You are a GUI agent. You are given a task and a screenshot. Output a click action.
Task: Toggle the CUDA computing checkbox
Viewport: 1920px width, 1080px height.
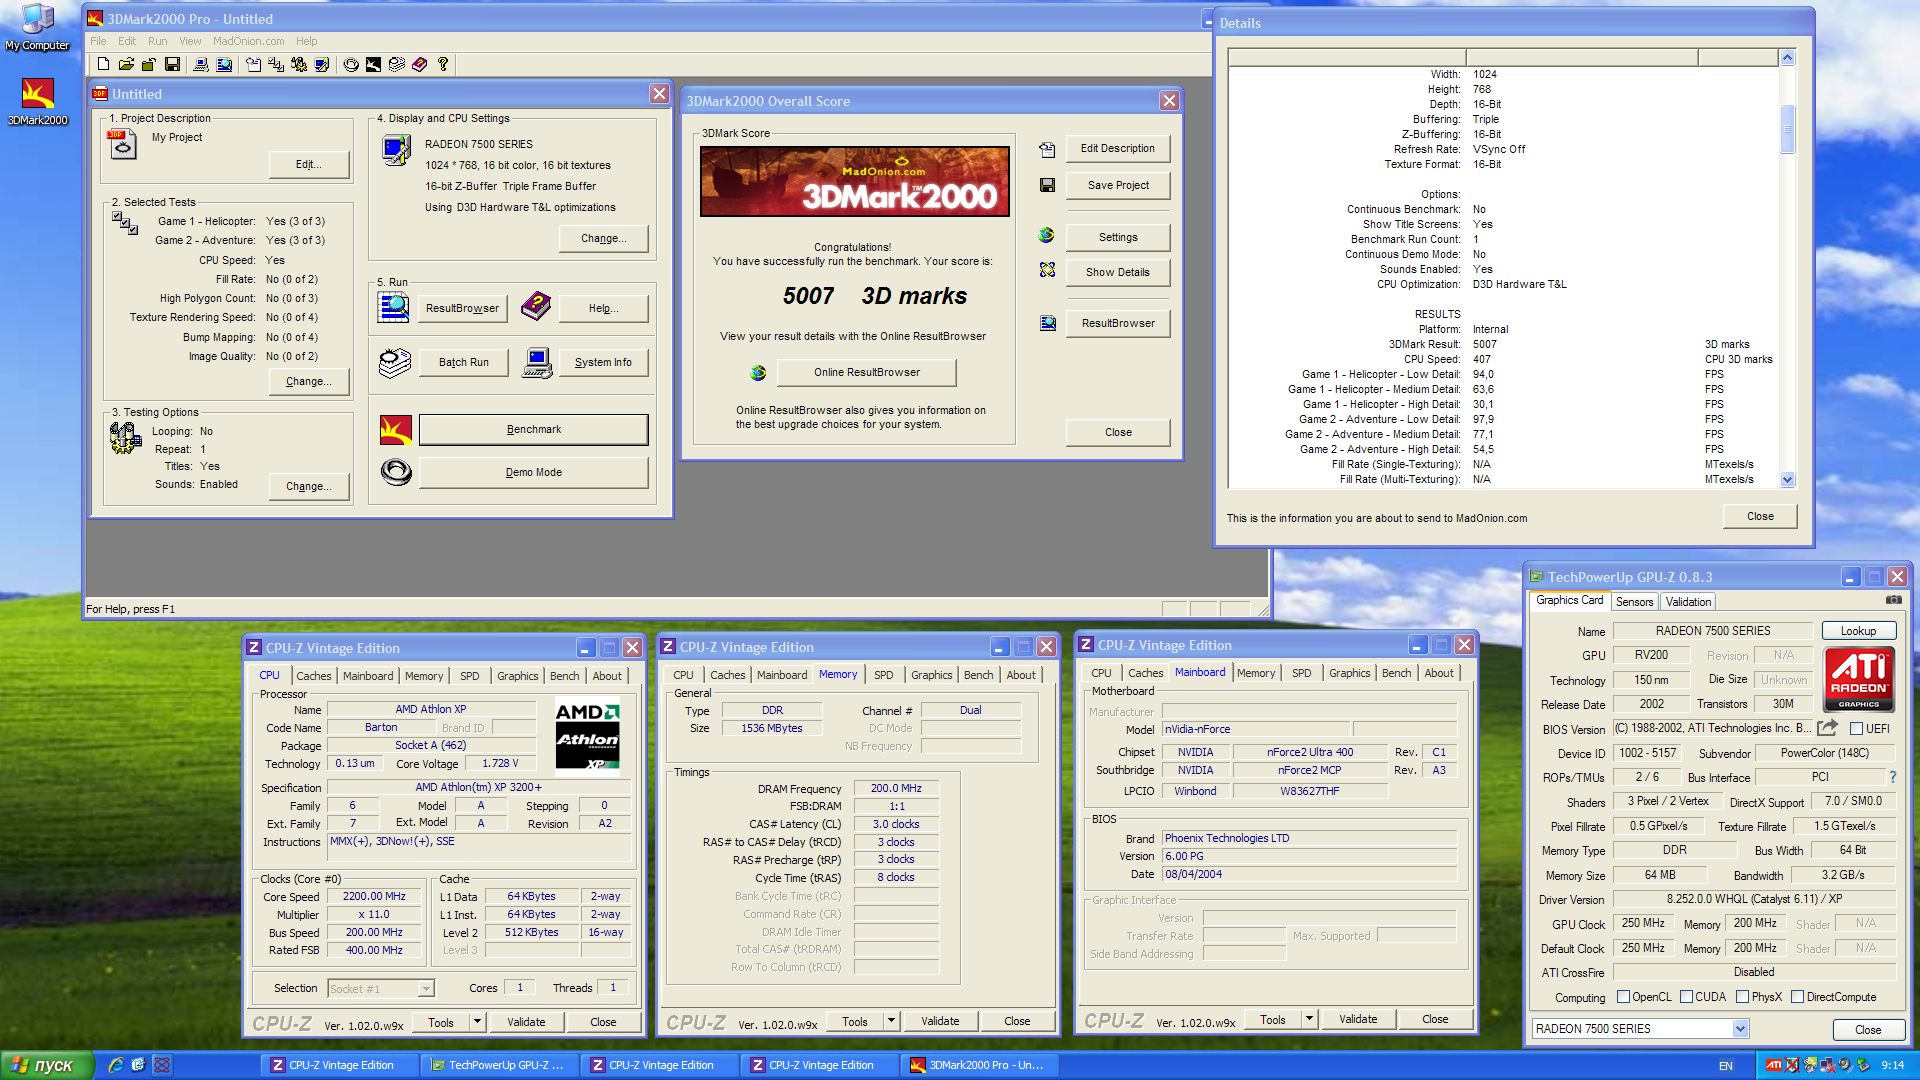(x=1687, y=997)
